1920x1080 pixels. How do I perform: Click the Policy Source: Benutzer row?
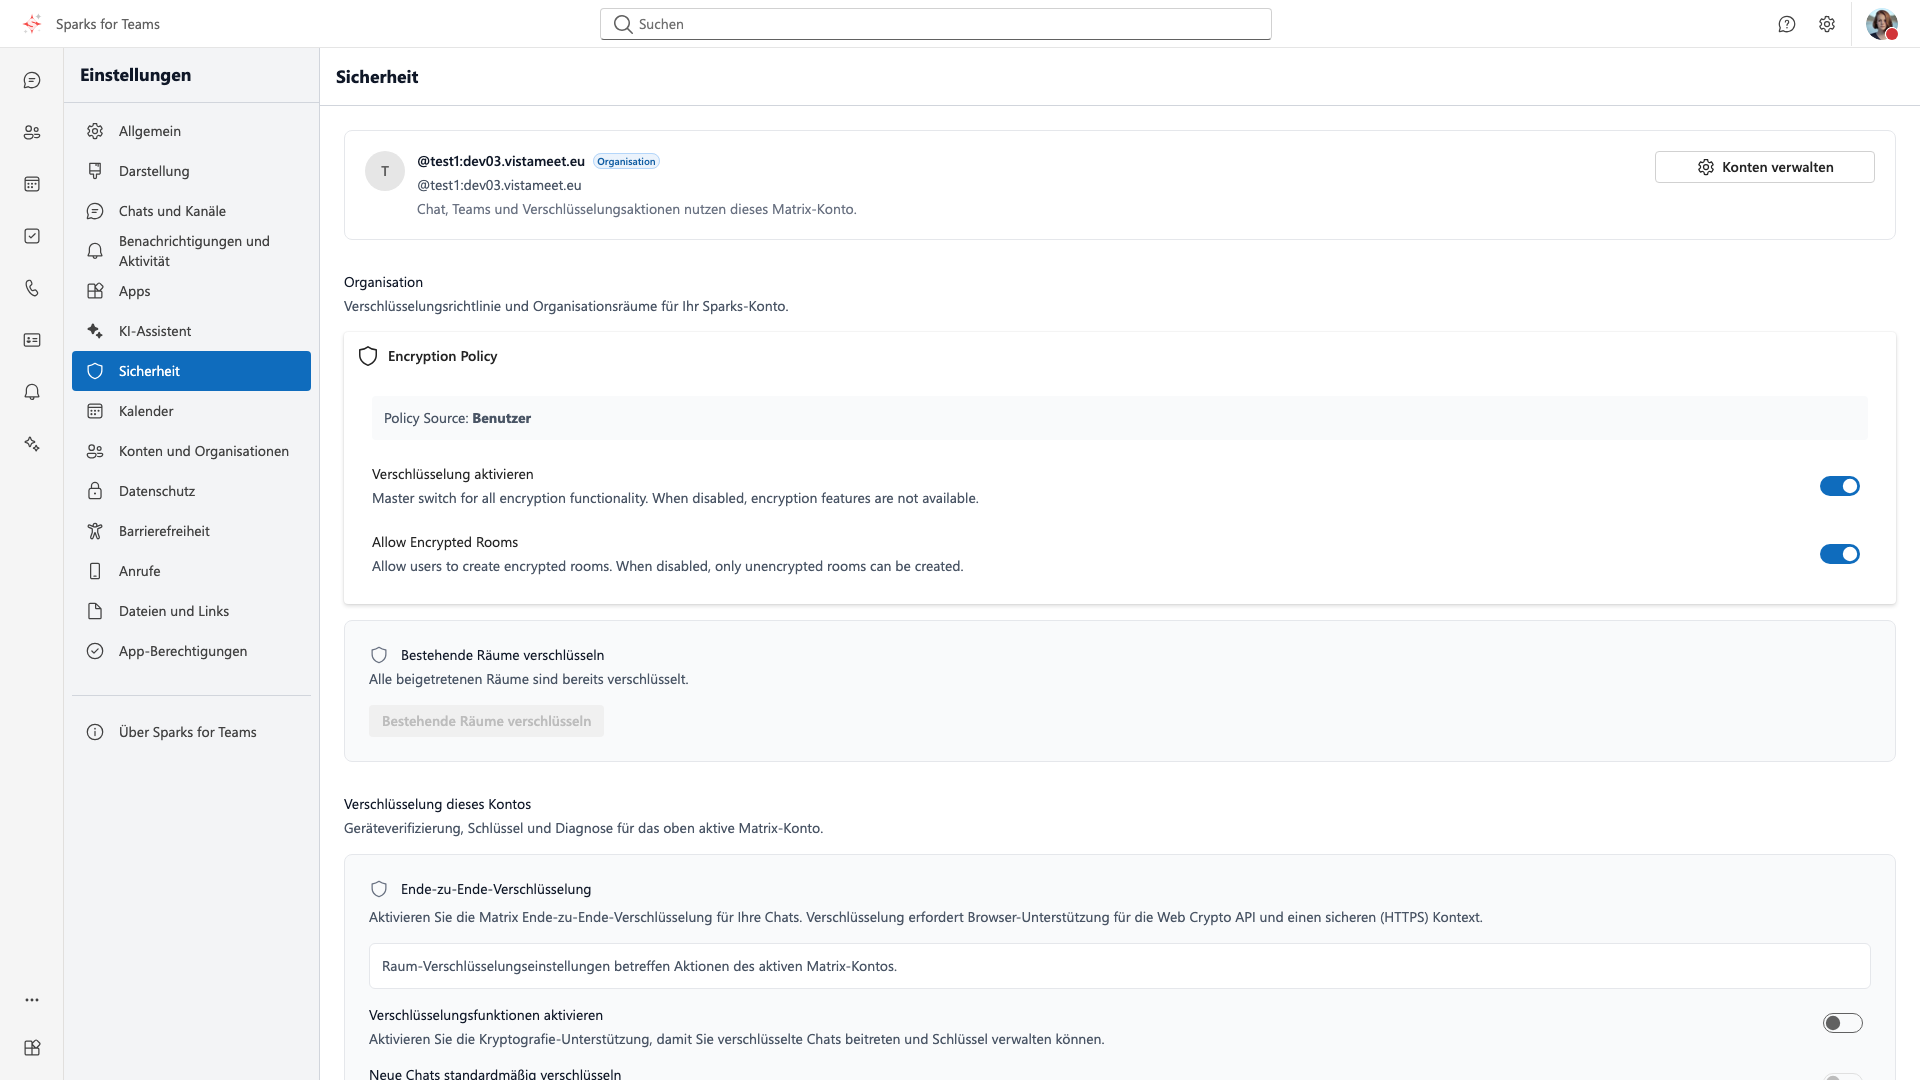pyautogui.click(x=1119, y=418)
